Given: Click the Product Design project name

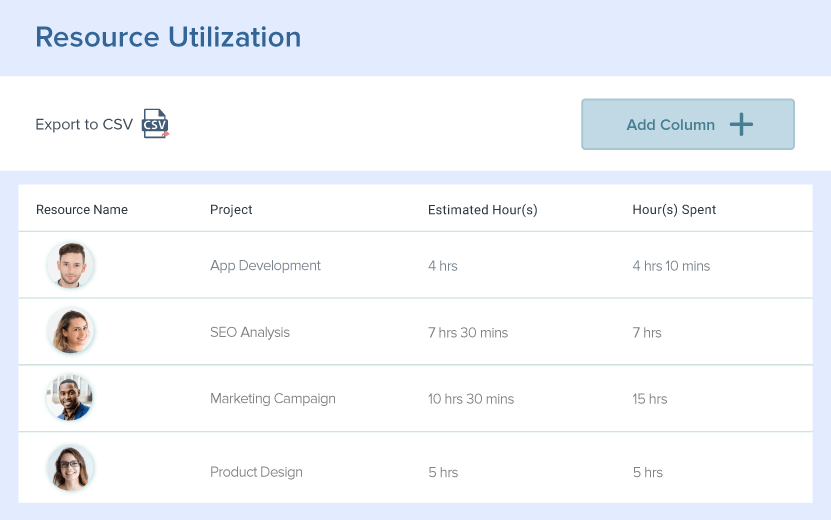Looking at the screenshot, I should click(256, 472).
